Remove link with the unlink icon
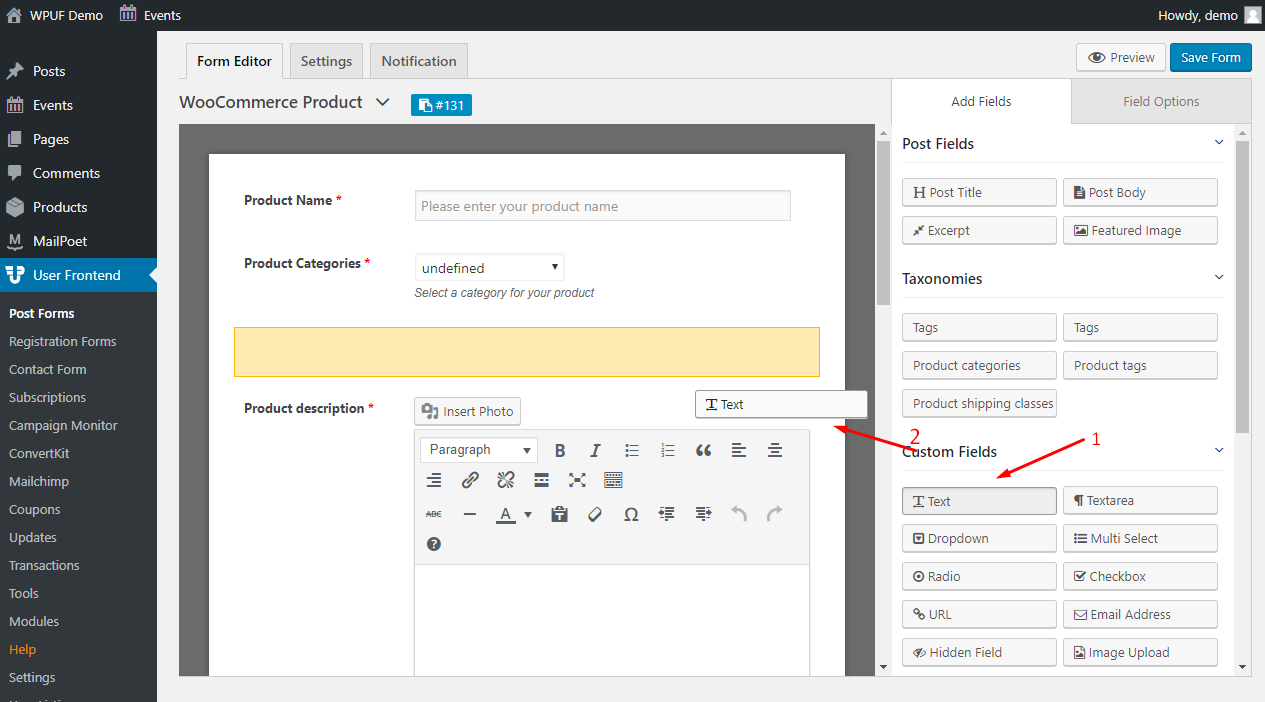This screenshot has height=702, width=1265. tap(506, 481)
